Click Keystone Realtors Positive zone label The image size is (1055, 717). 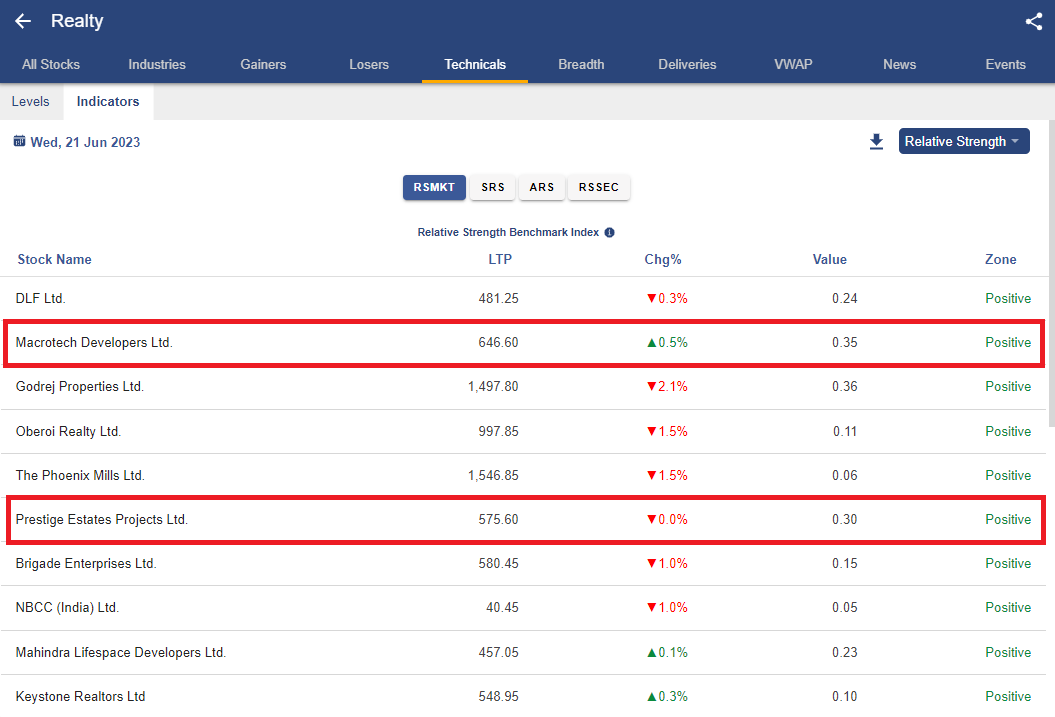point(1008,697)
